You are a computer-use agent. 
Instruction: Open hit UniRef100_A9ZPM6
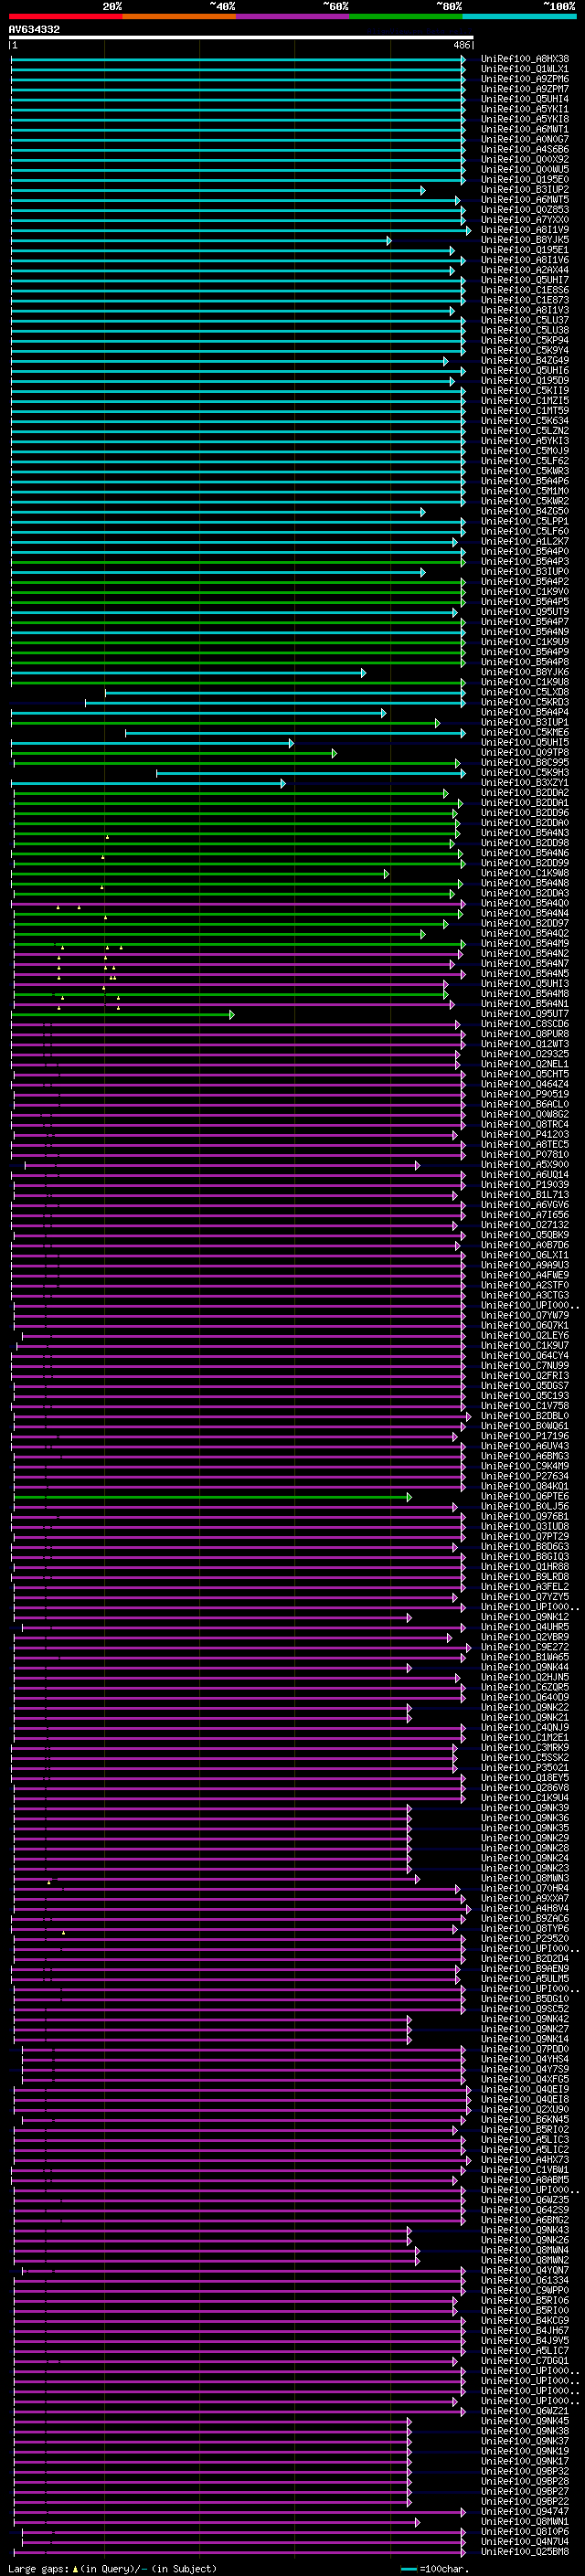click(x=525, y=79)
